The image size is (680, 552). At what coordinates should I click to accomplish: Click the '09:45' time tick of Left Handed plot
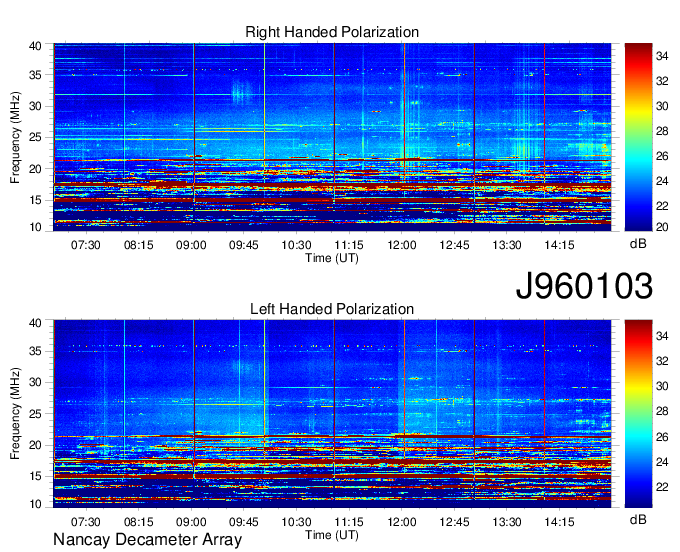(244, 522)
